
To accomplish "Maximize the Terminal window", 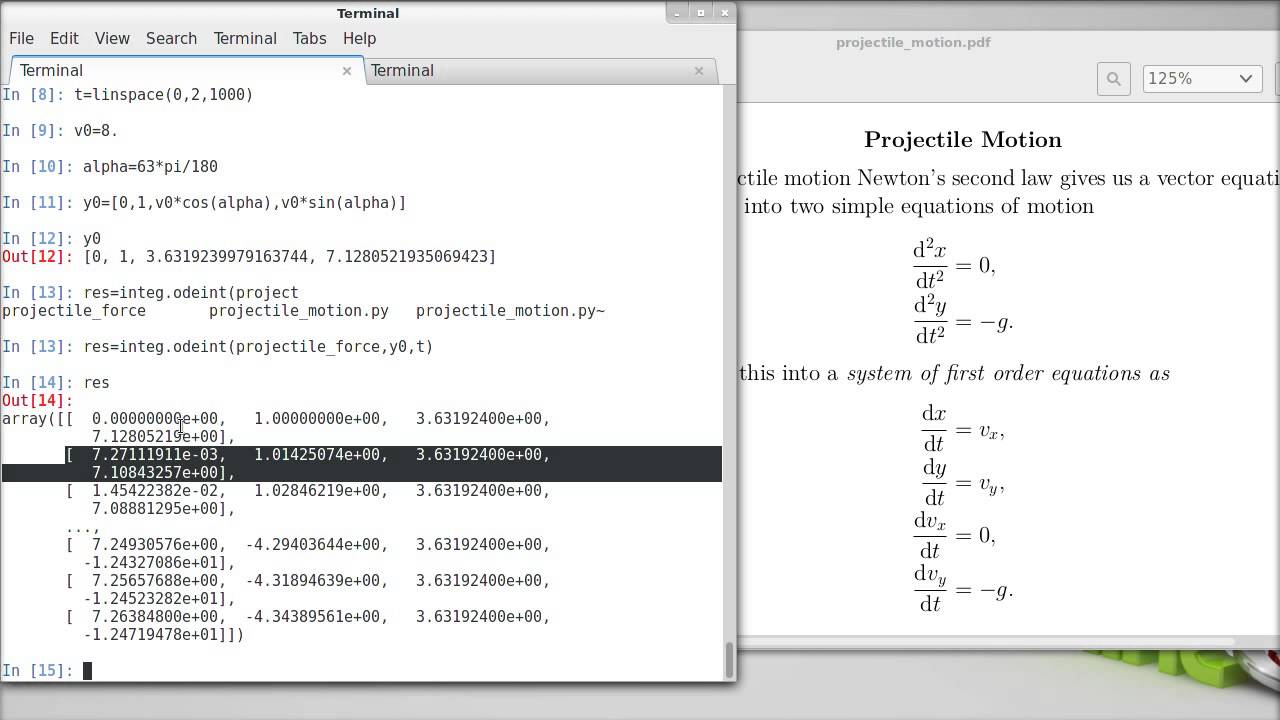I will click(x=701, y=13).
